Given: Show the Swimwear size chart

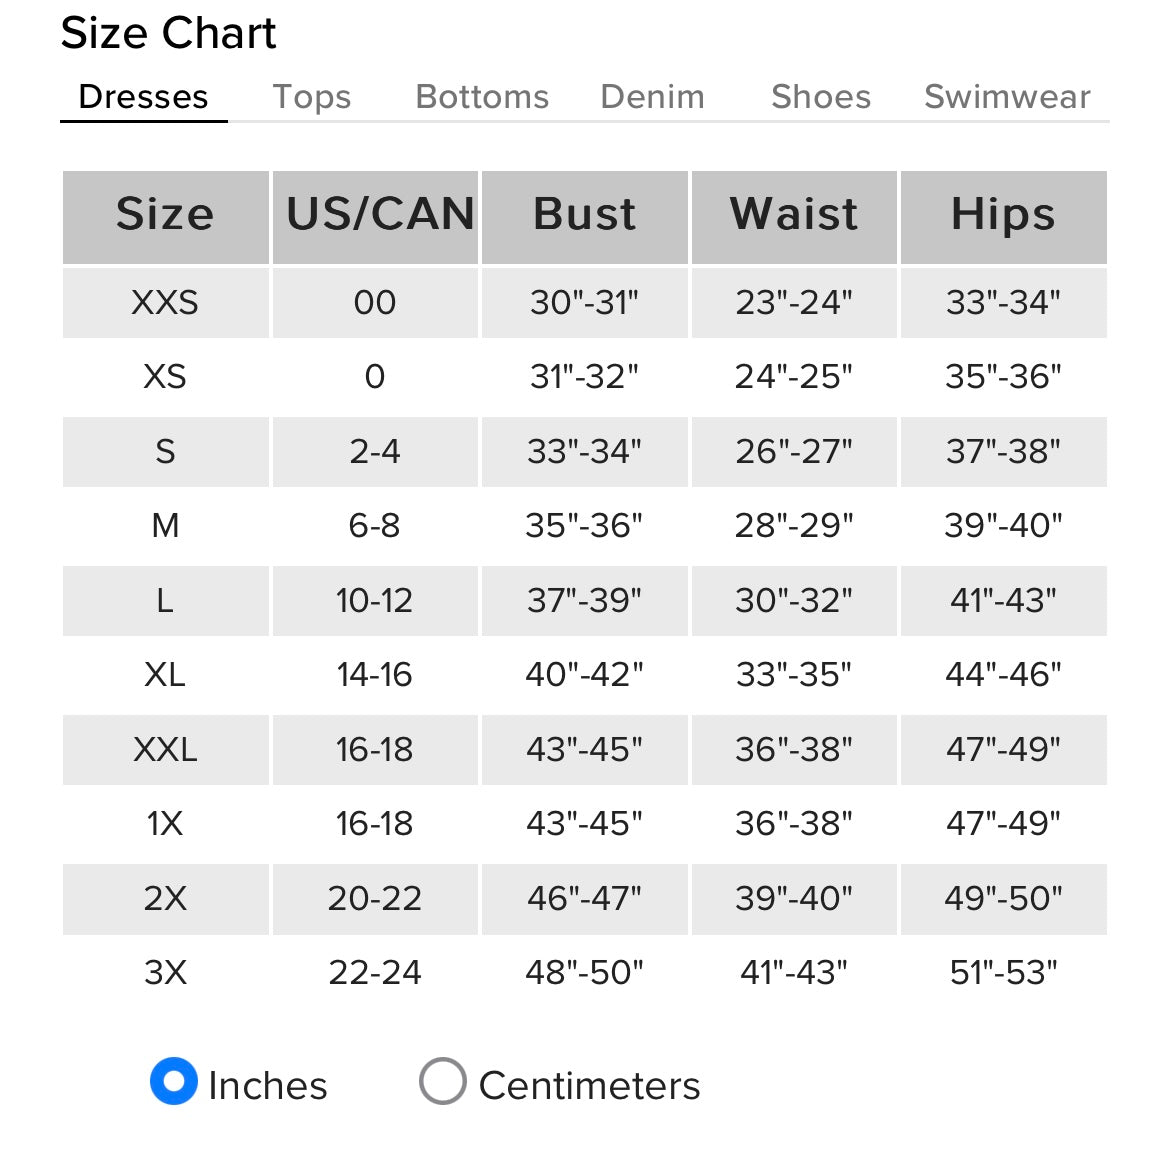Looking at the screenshot, I should [1007, 97].
